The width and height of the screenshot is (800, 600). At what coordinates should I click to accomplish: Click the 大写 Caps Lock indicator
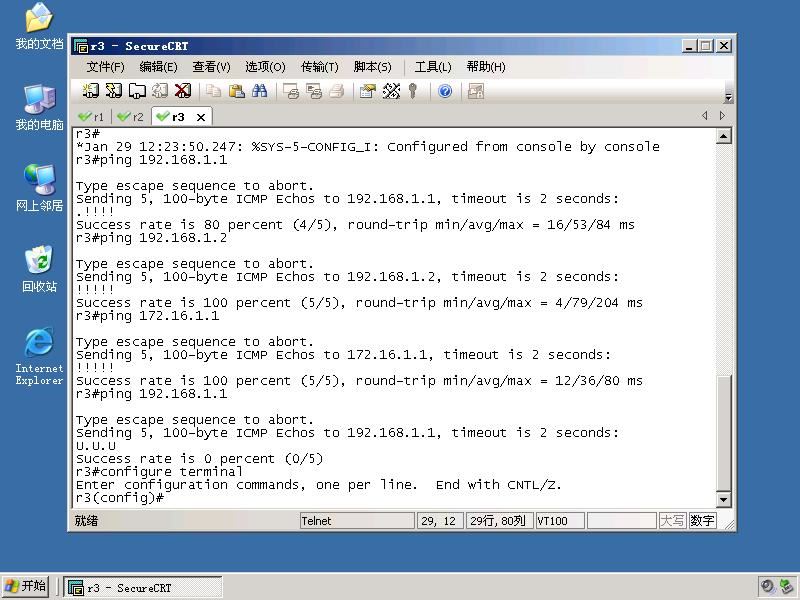click(x=672, y=521)
